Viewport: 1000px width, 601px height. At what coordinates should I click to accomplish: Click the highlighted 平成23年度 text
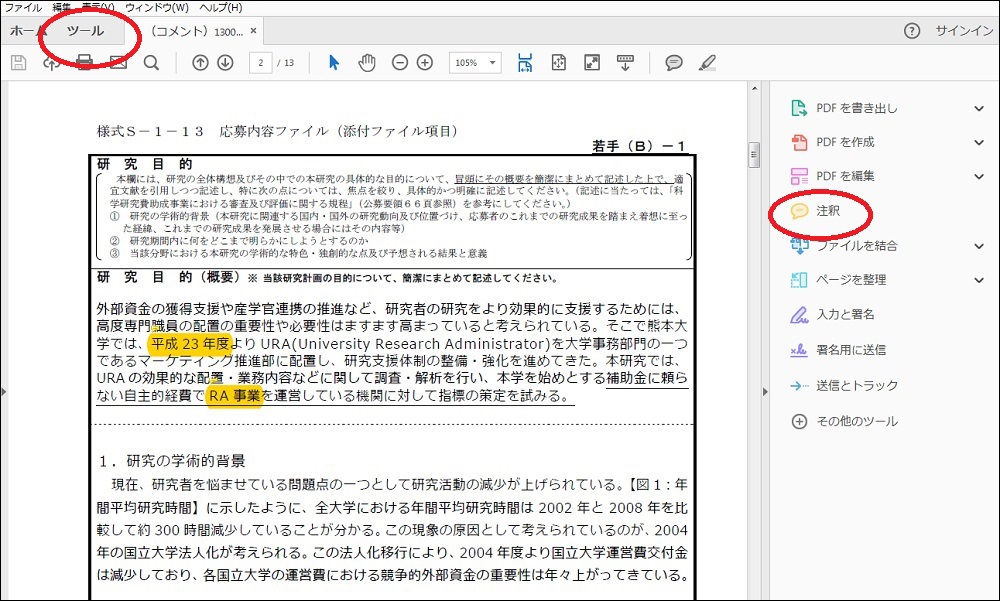click(x=190, y=344)
